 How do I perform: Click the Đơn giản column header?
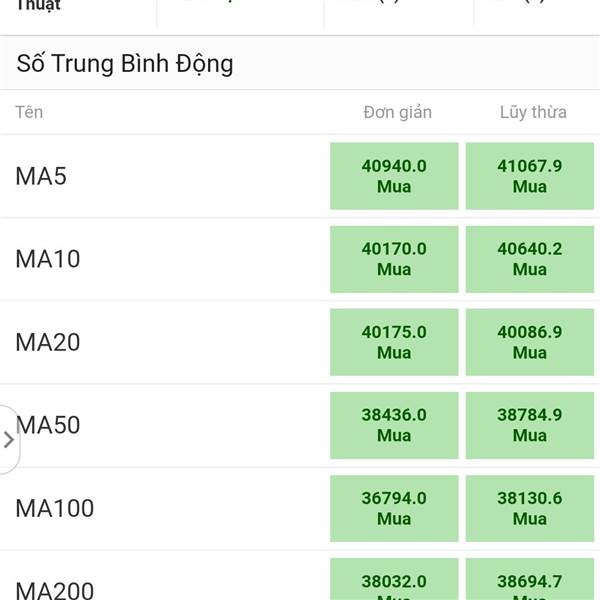(x=397, y=112)
